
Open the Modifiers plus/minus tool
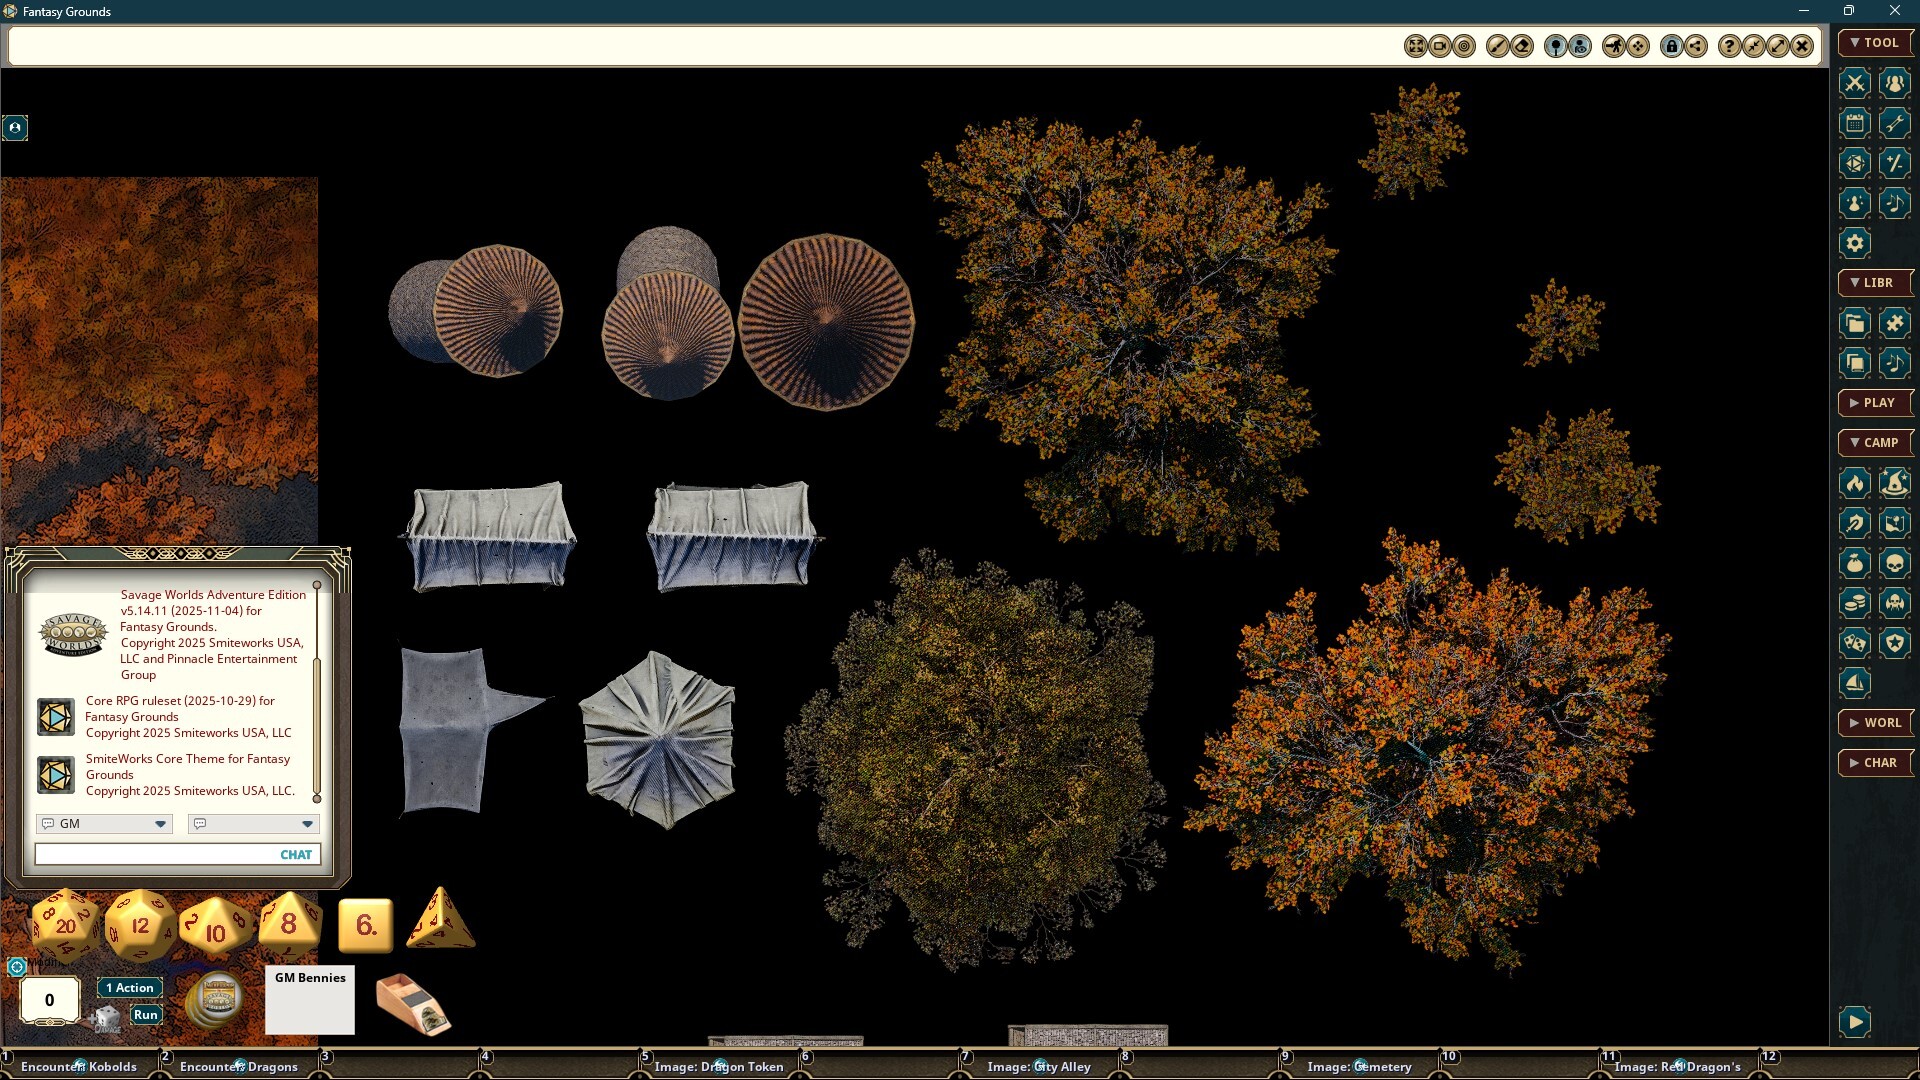click(x=1895, y=162)
